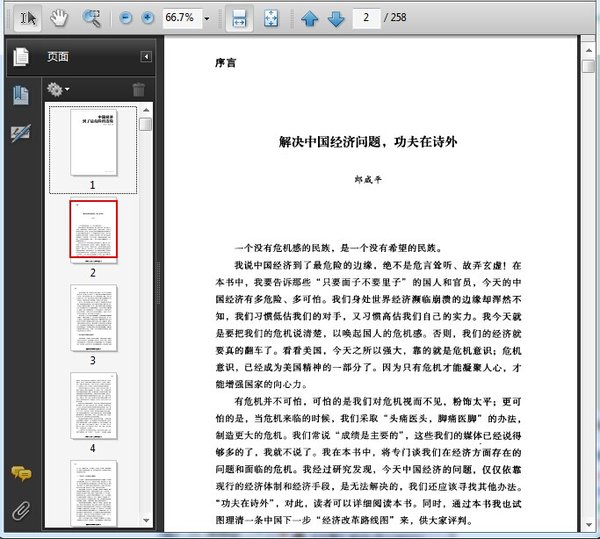600x539 pixels.
Task: Choose the marquee zoom tool
Action: [91, 18]
